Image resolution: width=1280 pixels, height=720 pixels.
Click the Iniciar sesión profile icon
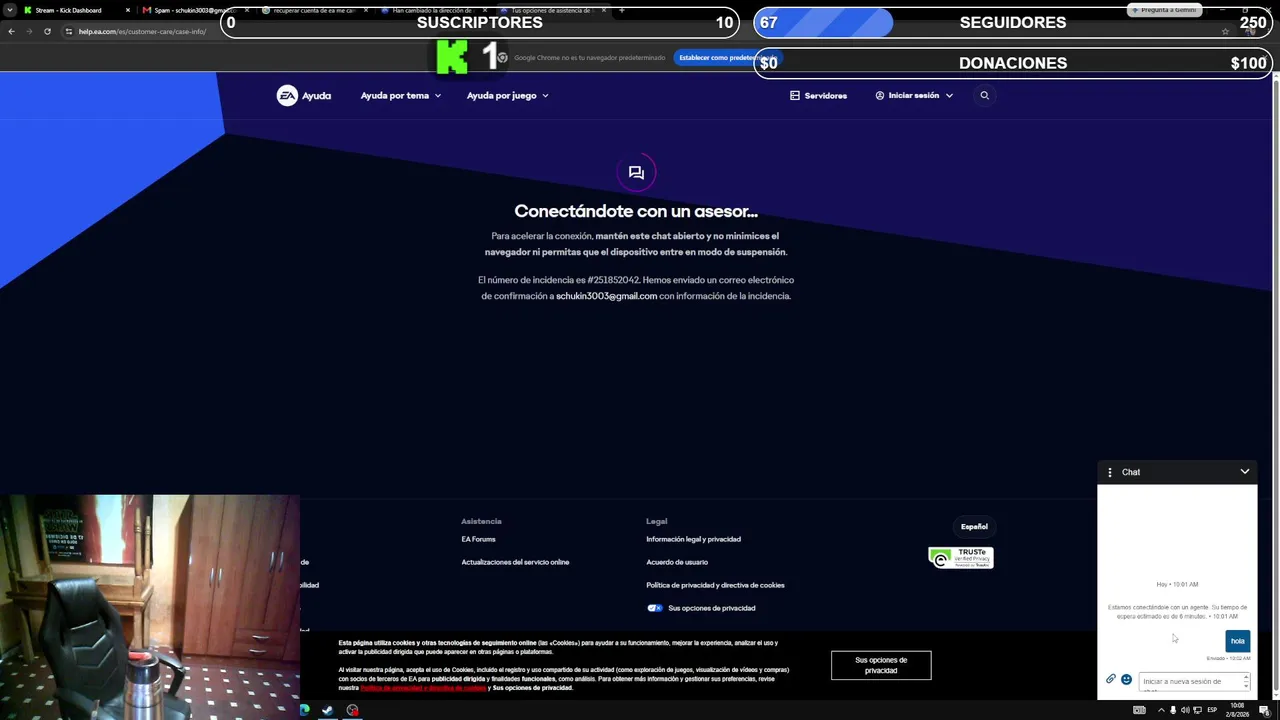880,95
